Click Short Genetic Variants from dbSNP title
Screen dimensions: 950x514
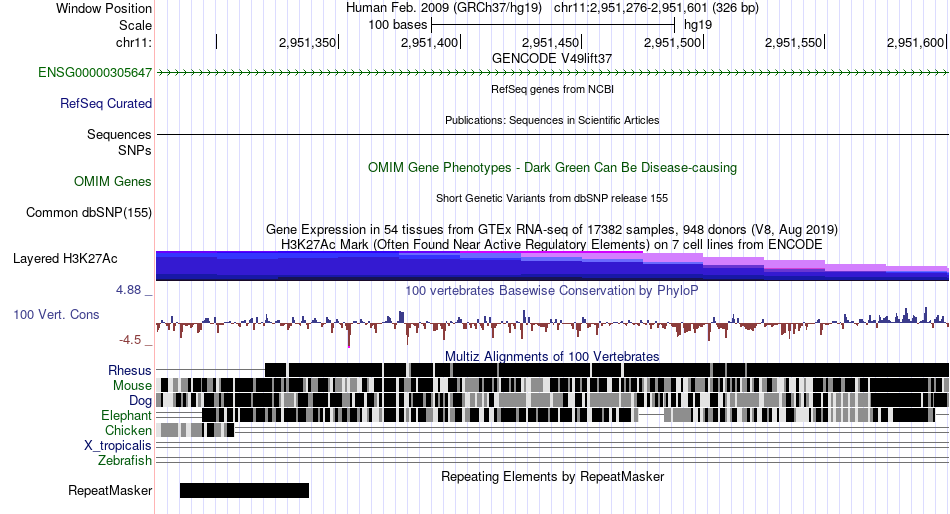pos(552,198)
